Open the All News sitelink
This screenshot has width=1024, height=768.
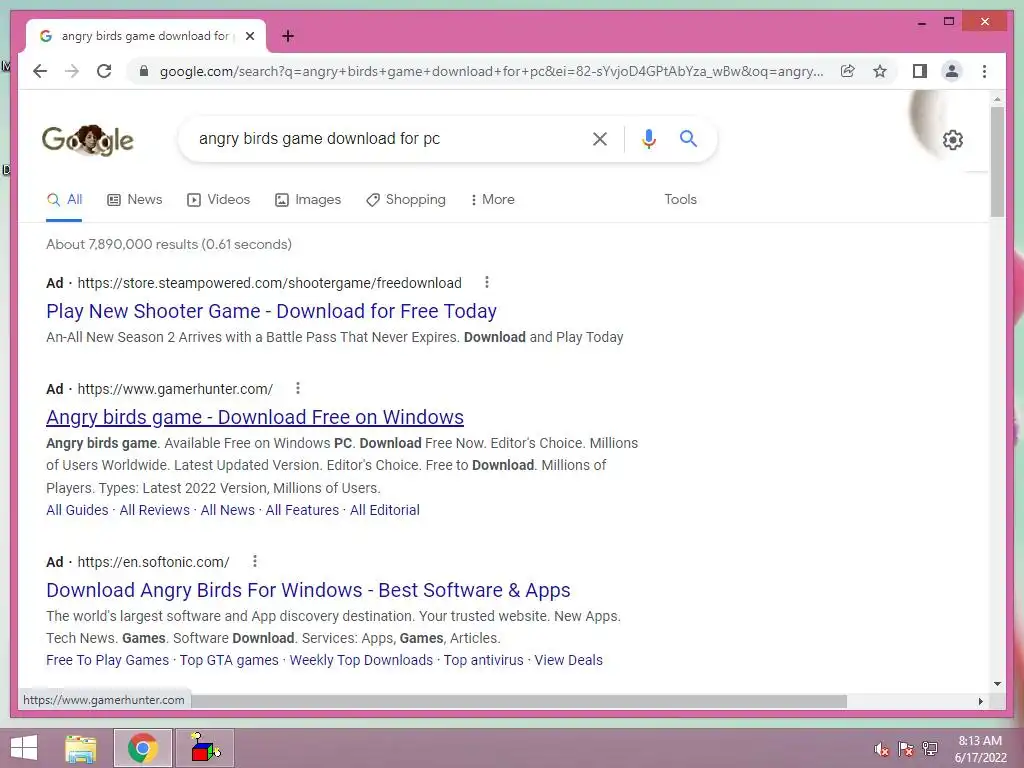(x=227, y=510)
